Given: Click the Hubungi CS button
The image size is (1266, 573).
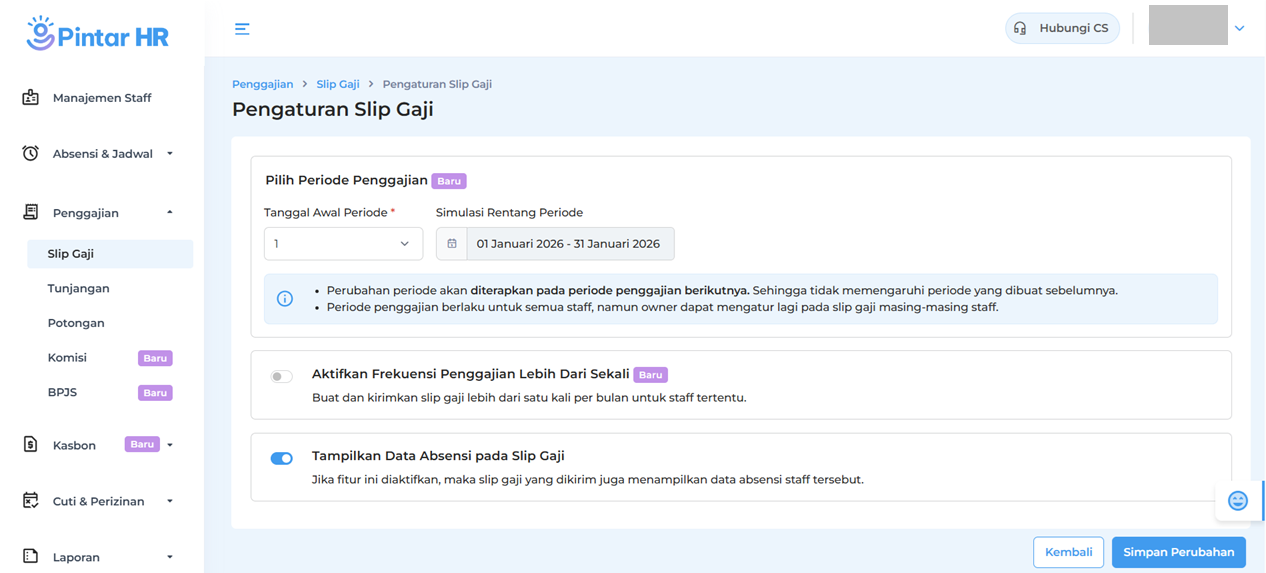Looking at the screenshot, I should pyautogui.click(x=1062, y=28).
